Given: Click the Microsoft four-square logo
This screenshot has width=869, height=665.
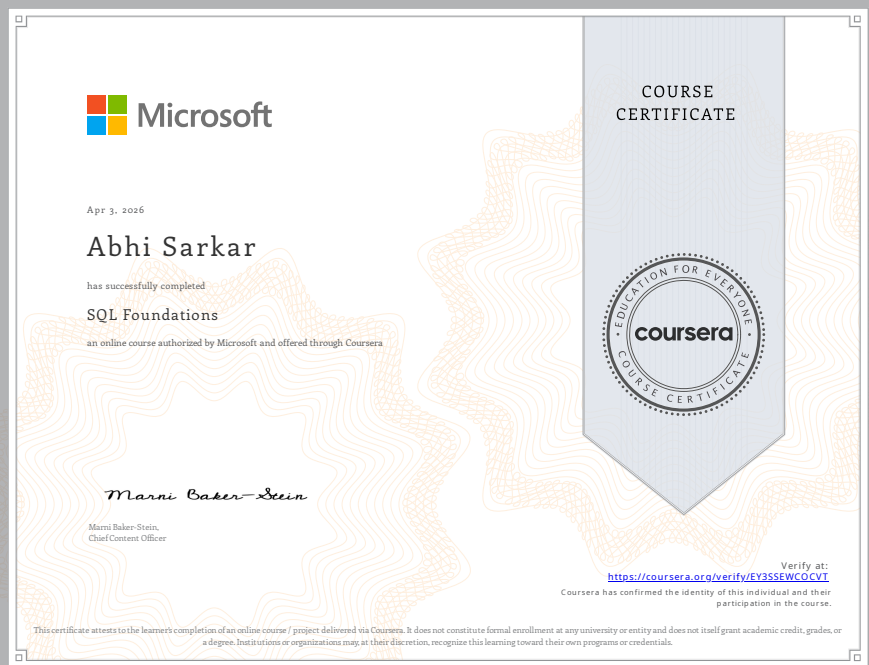Looking at the screenshot, I should click(x=108, y=115).
